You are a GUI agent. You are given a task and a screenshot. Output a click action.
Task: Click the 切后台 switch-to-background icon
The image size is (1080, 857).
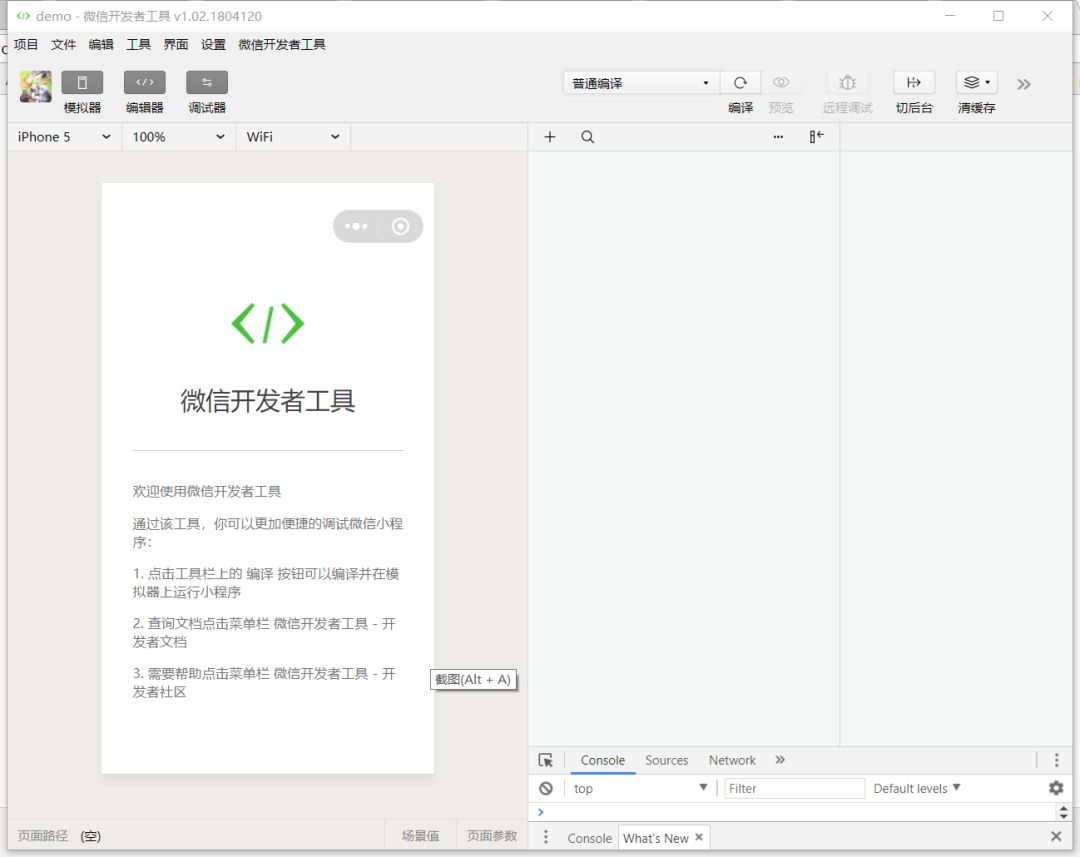coord(914,83)
